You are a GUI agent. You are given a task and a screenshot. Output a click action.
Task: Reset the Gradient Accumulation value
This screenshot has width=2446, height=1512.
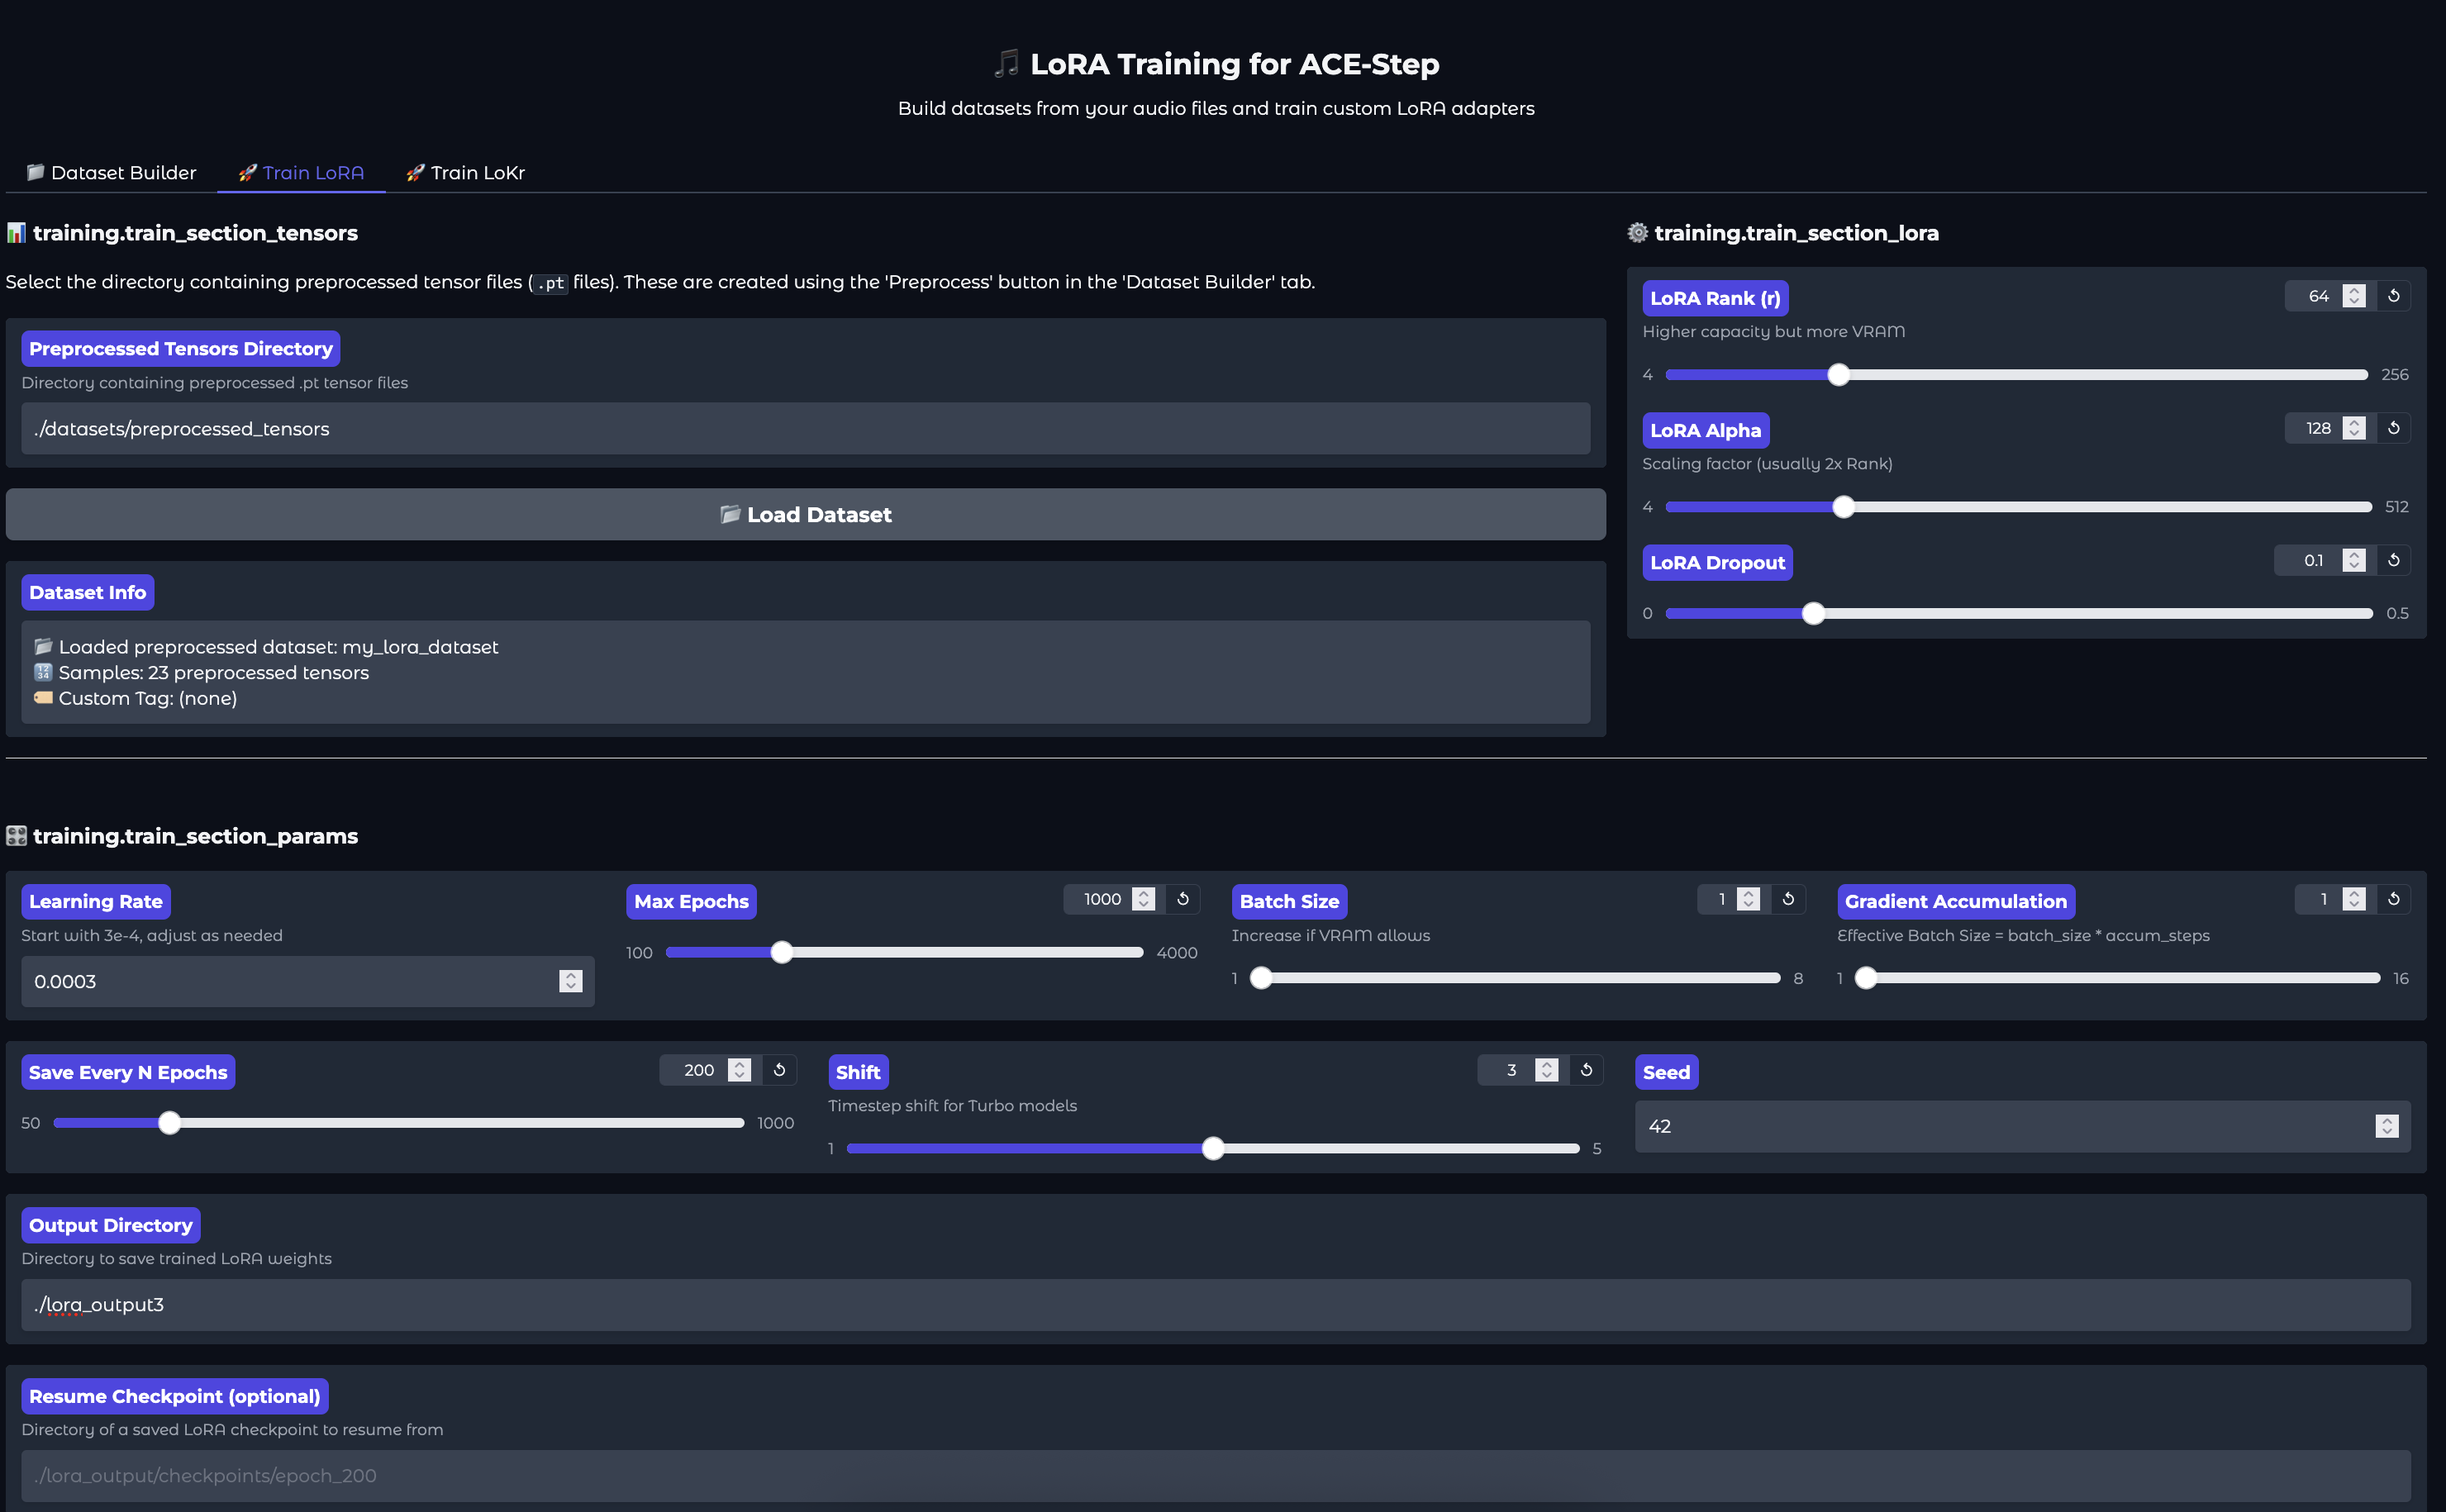pyautogui.click(x=2393, y=899)
